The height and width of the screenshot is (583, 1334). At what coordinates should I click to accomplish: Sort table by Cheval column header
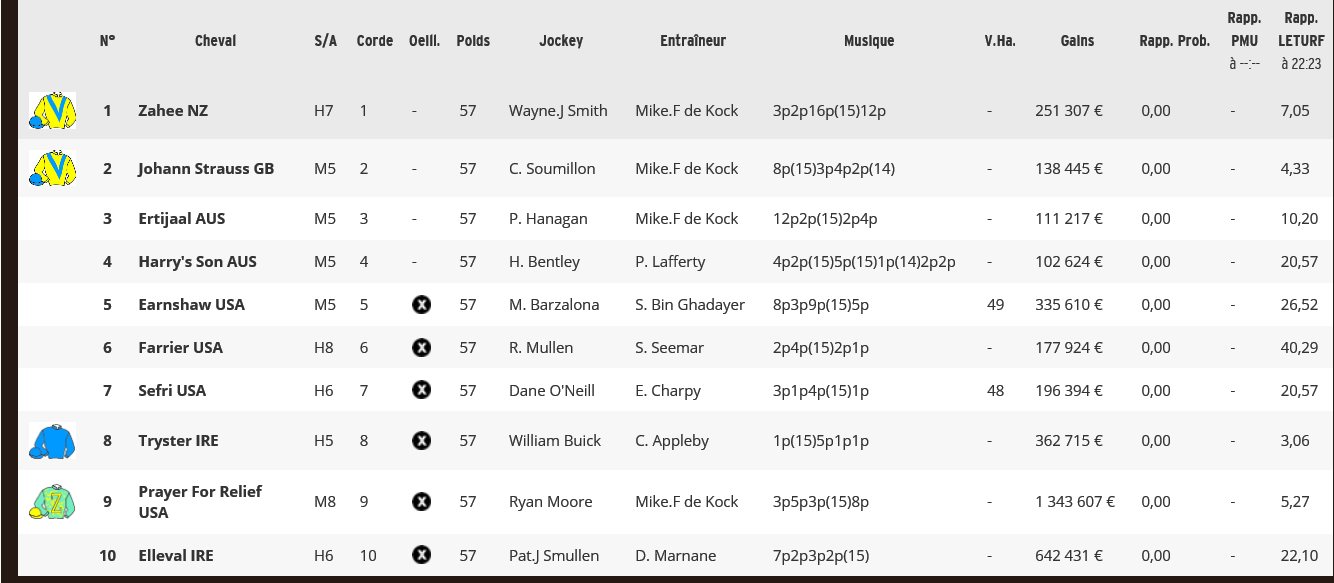click(216, 41)
